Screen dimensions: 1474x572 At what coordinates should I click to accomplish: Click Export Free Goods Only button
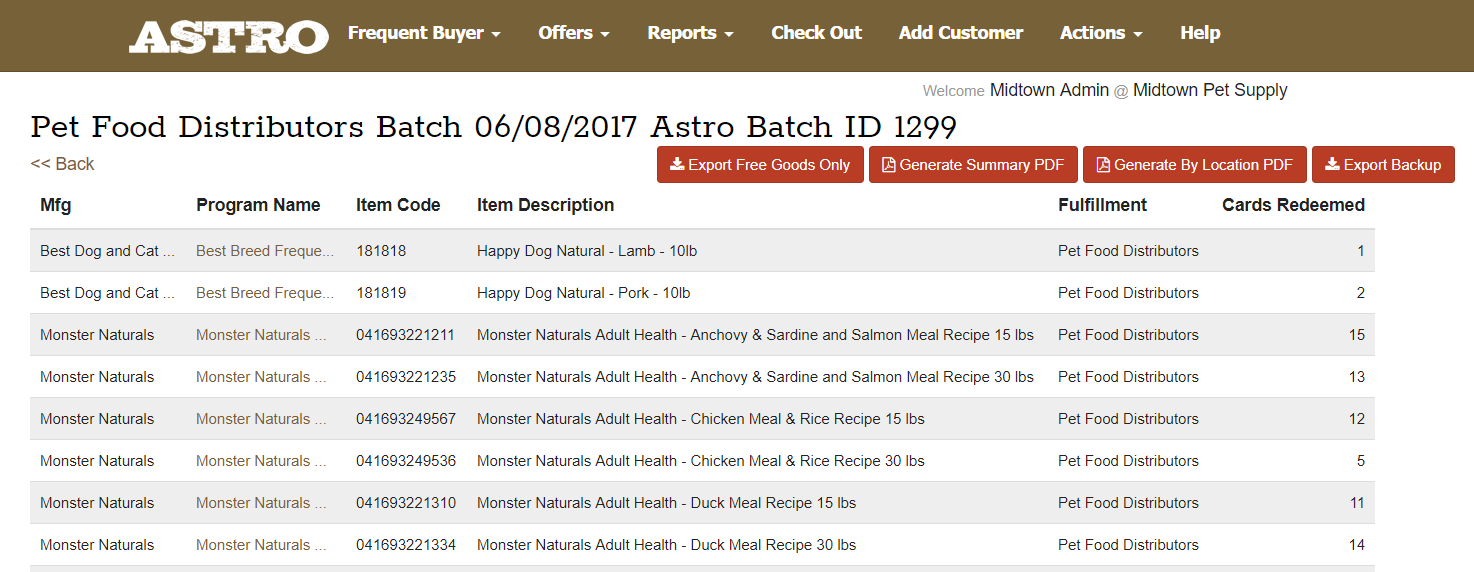(760, 165)
